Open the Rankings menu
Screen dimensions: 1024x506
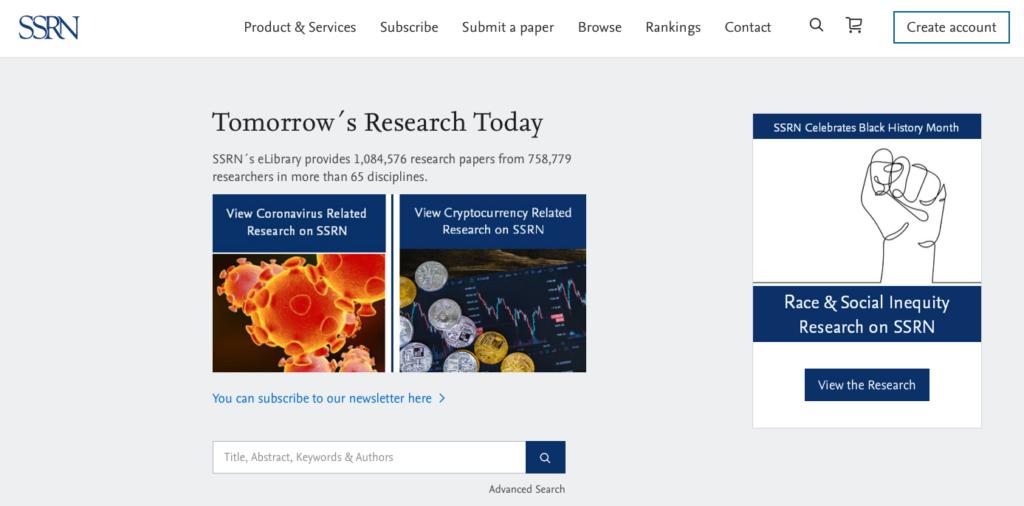tap(673, 27)
